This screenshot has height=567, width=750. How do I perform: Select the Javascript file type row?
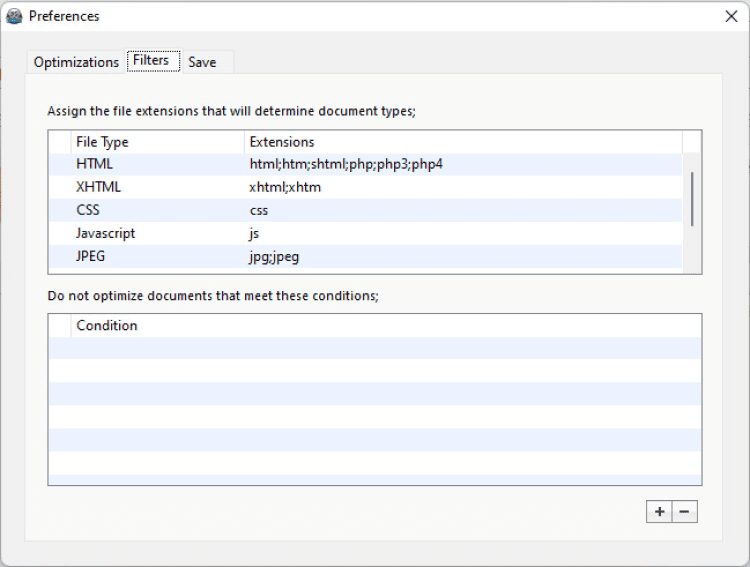[105, 233]
